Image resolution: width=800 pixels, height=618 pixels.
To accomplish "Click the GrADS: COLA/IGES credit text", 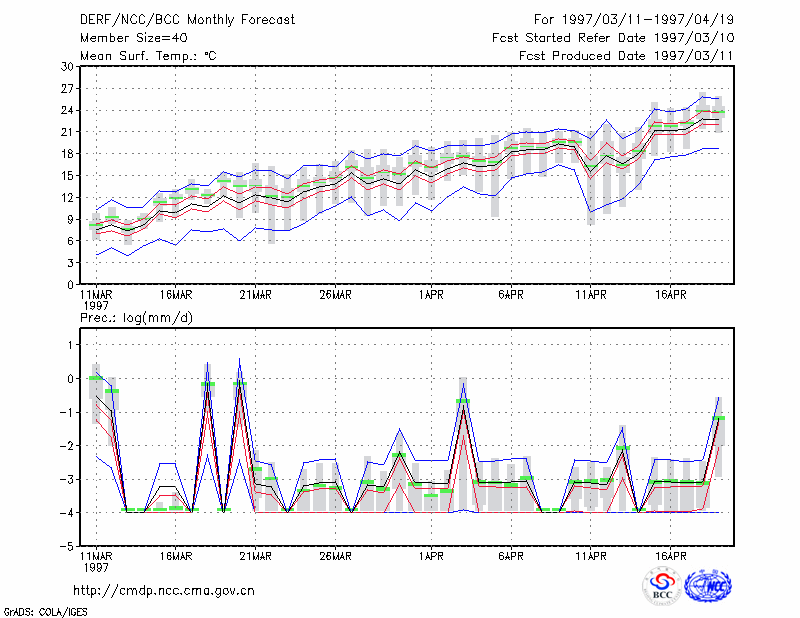I will 45,612.
